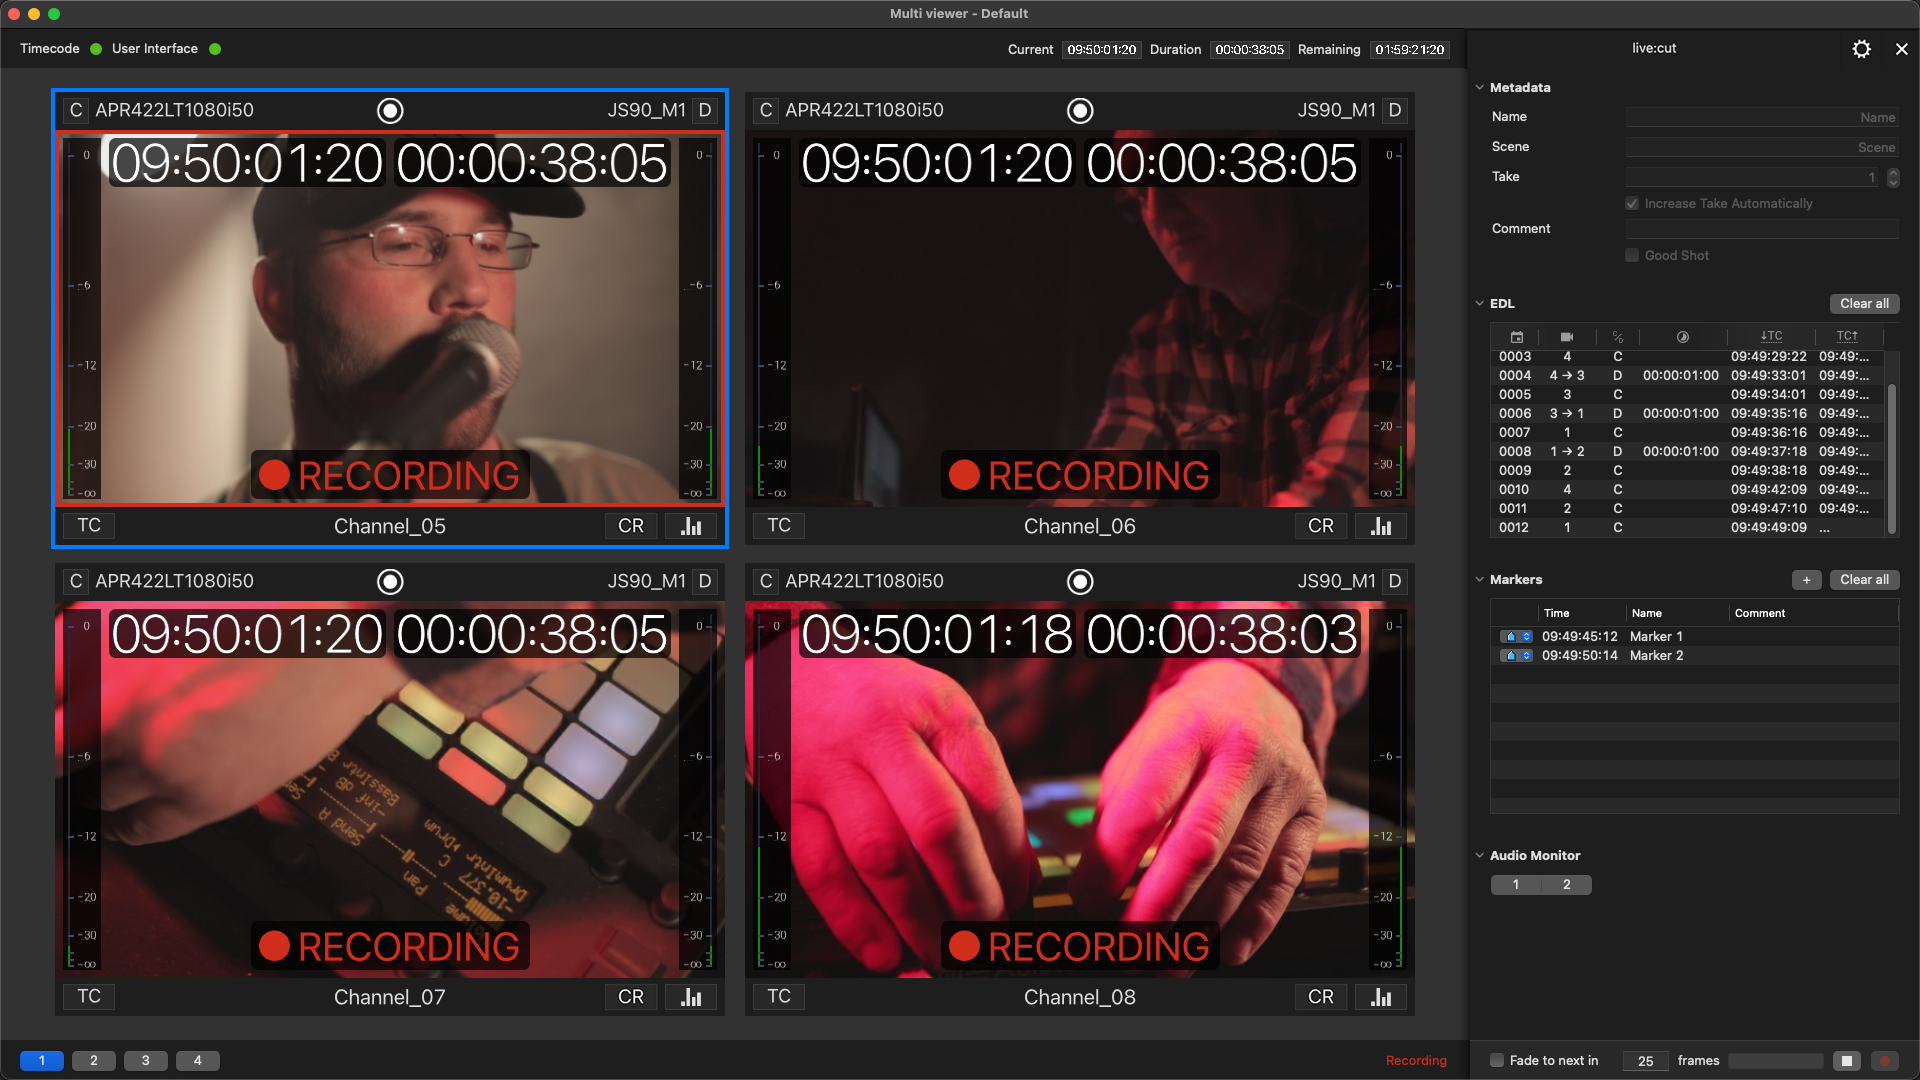Click the Scene metadata input field
The height and width of the screenshot is (1080, 1920).
pyautogui.click(x=1761, y=147)
